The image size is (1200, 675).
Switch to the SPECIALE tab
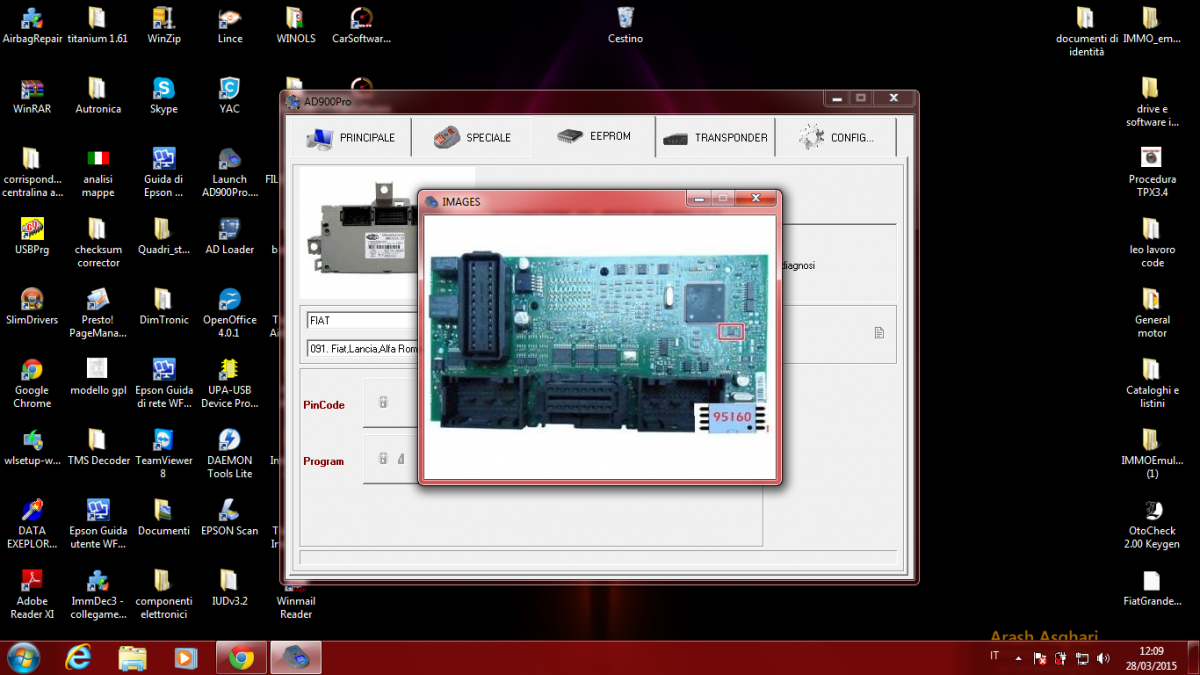(x=472, y=138)
